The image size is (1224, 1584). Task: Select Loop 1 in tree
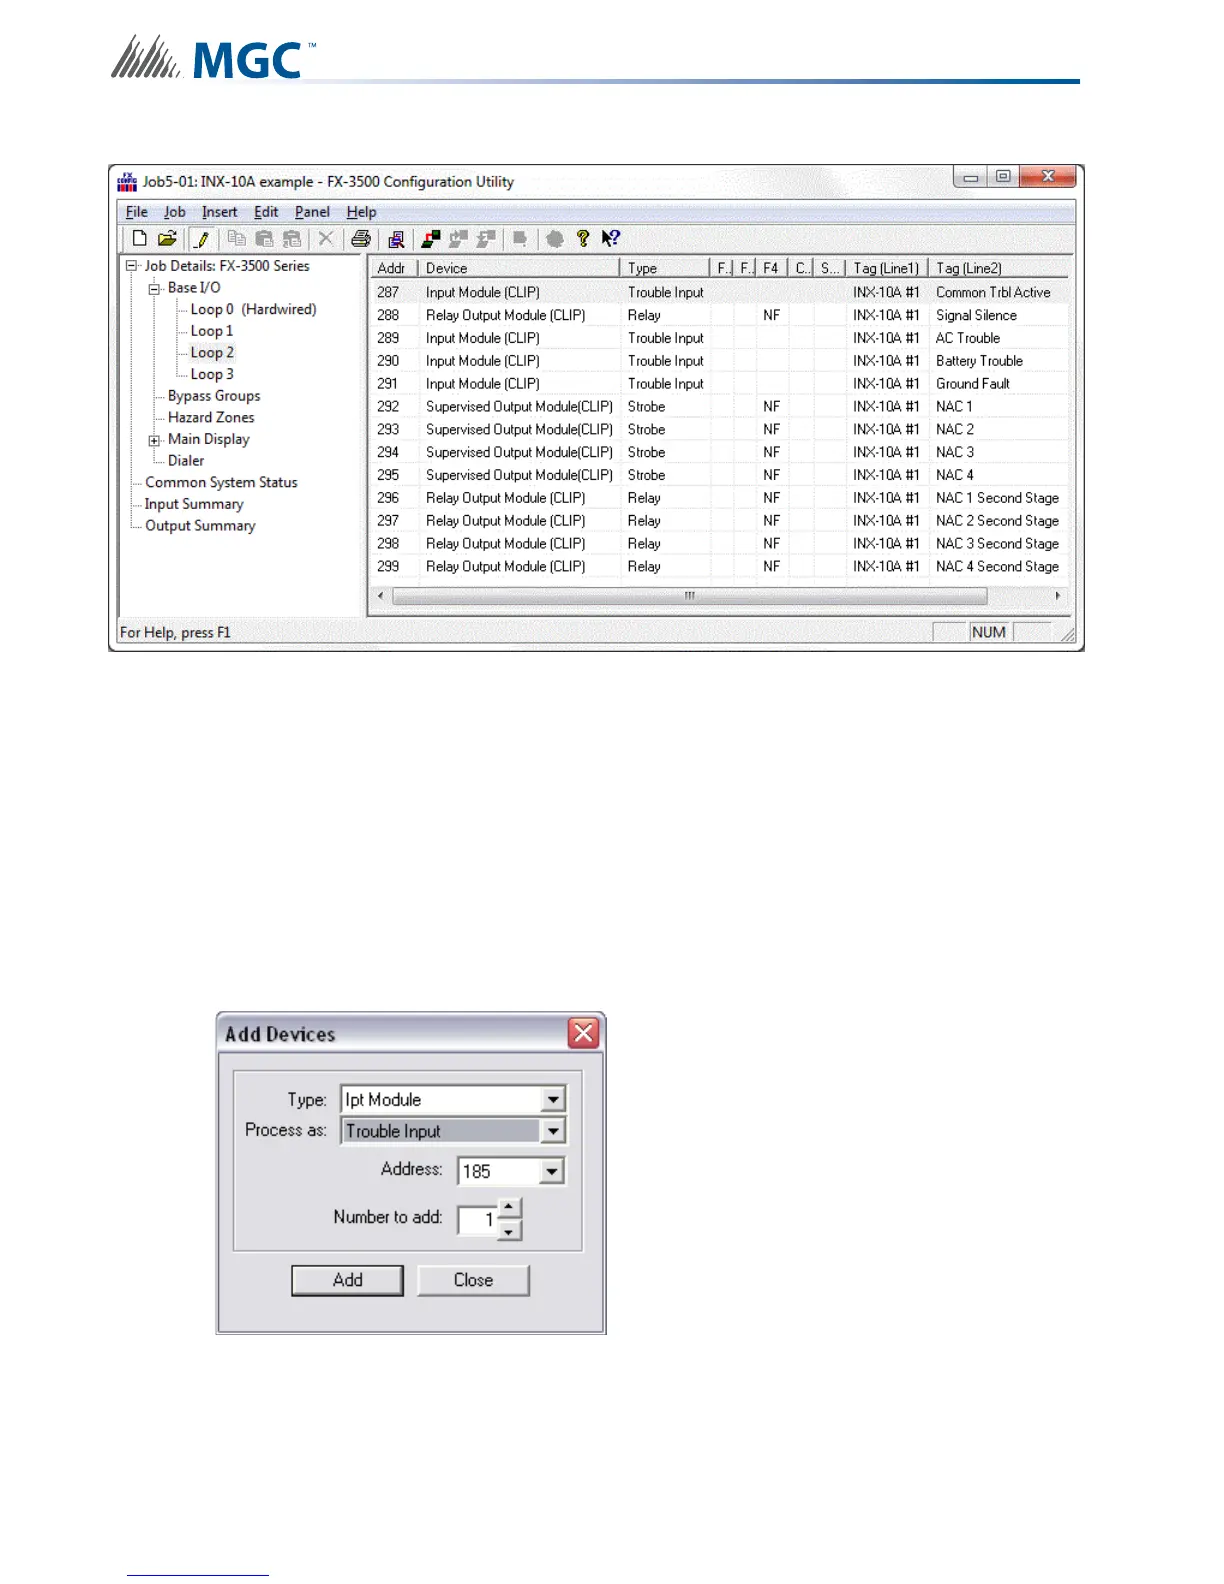pos(212,331)
